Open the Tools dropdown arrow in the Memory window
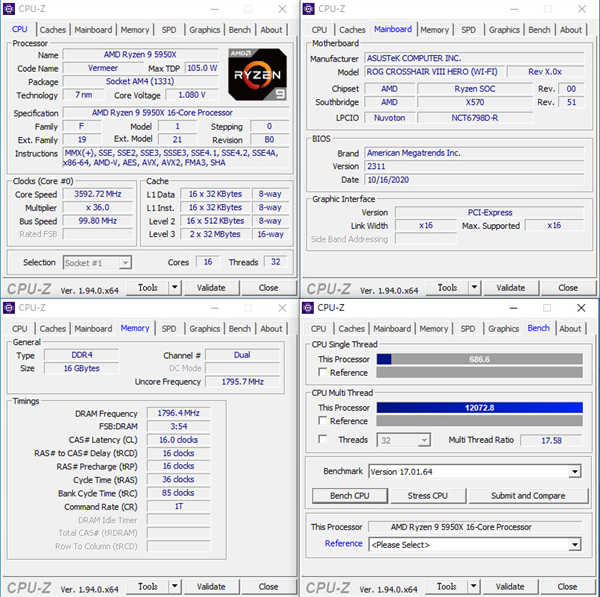Screen dimensions: 600x597 [174, 586]
